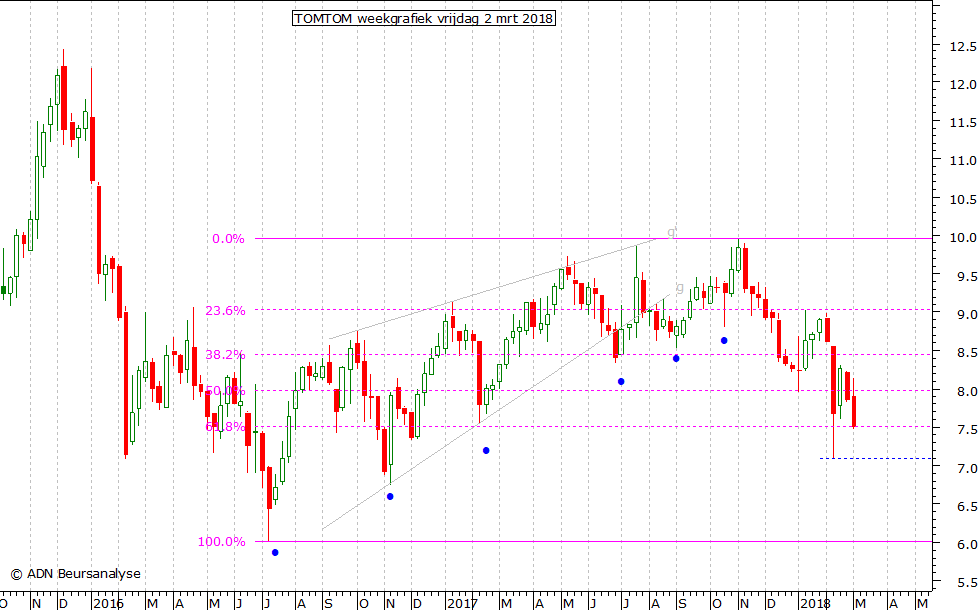The height and width of the screenshot is (610, 980).
Task: Select the blue dot just below the 38.2% line
Action: coord(676,359)
